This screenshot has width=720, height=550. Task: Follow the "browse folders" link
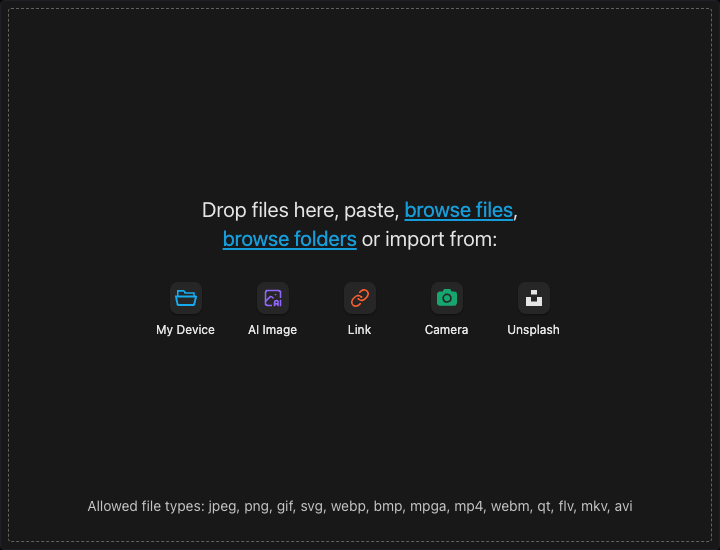290,240
